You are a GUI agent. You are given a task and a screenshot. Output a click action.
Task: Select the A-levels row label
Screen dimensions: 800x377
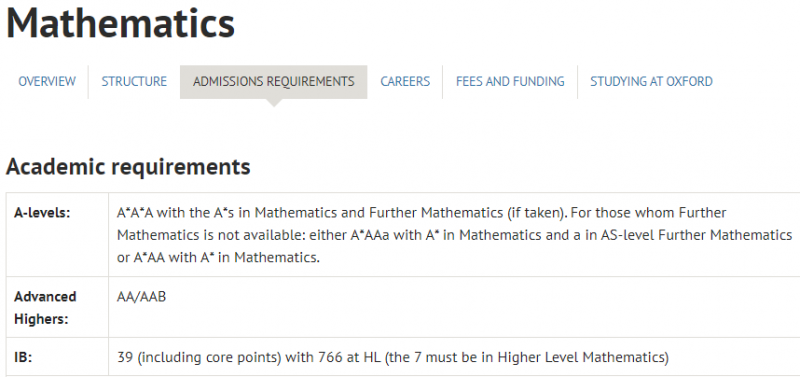42,213
